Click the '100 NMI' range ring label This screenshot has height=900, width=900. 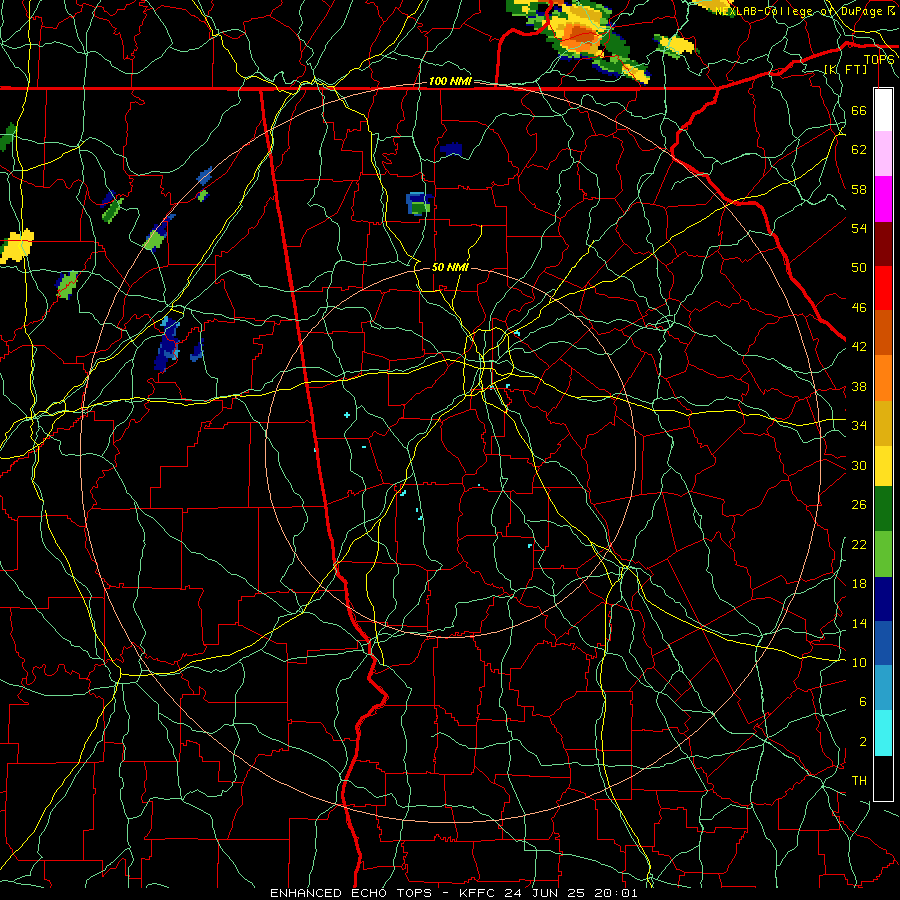coord(449,81)
